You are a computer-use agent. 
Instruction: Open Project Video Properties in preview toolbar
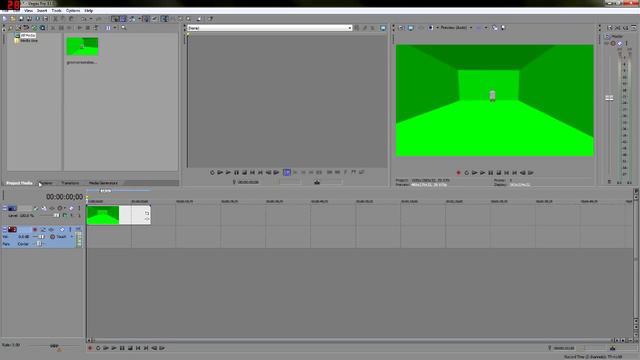pos(401,28)
